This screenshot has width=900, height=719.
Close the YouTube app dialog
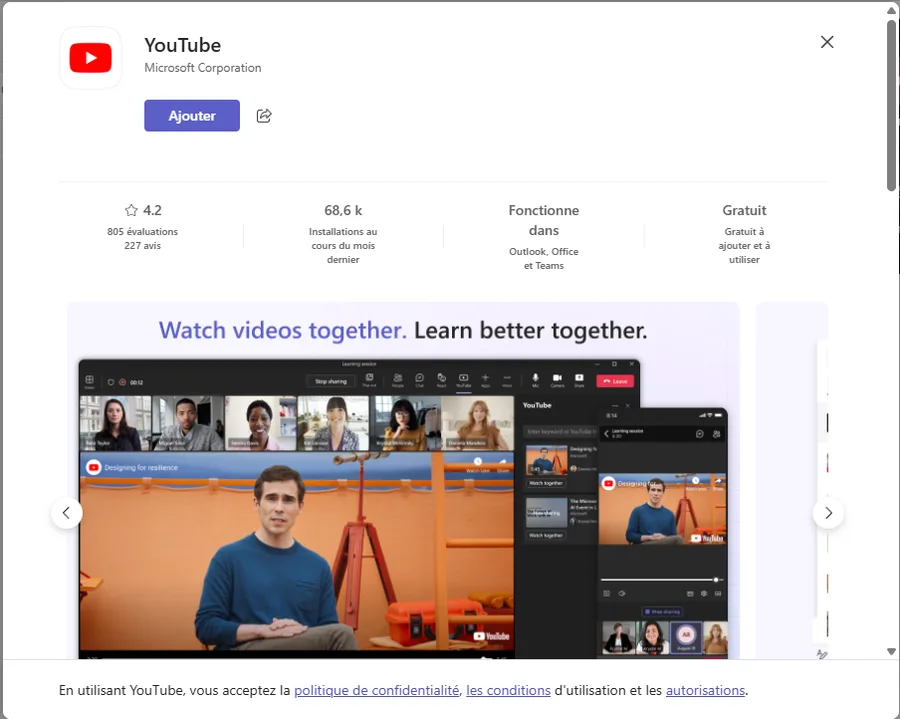click(827, 42)
